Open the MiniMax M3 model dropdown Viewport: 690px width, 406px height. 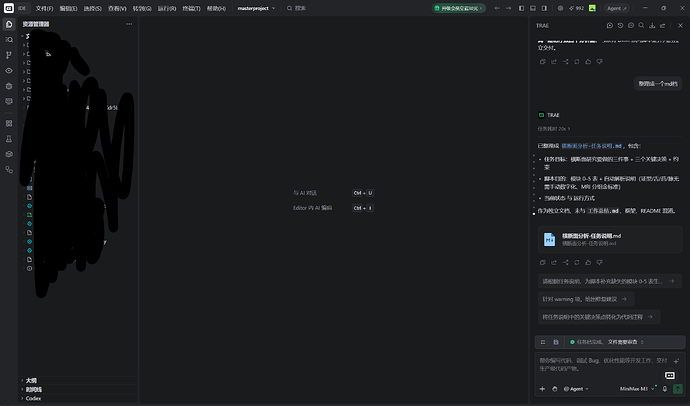[637, 389]
